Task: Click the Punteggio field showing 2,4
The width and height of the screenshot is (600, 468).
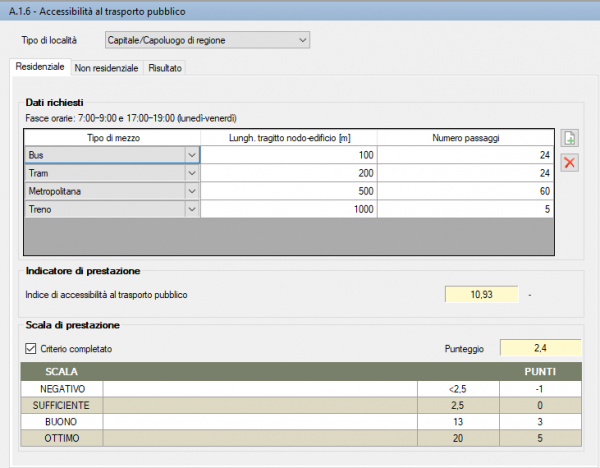Action: 540,348
